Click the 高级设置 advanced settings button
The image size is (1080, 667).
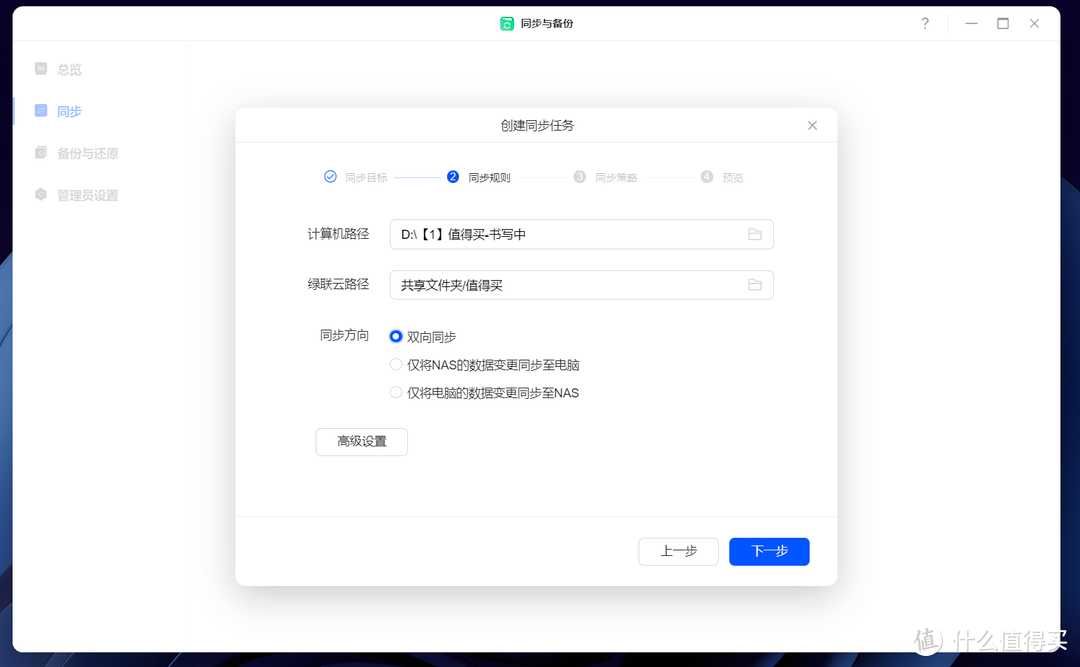pyautogui.click(x=361, y=441)
